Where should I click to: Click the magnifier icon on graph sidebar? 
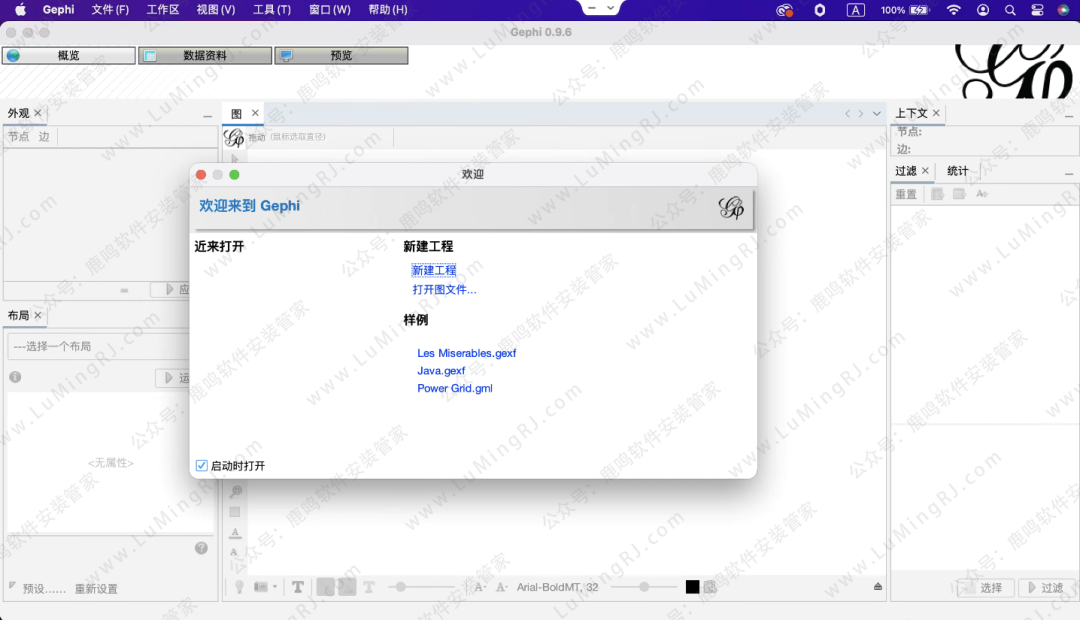click(236, 491)
